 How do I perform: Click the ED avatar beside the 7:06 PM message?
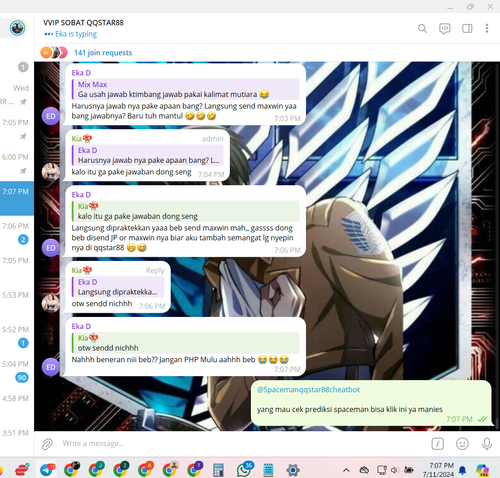51,248
